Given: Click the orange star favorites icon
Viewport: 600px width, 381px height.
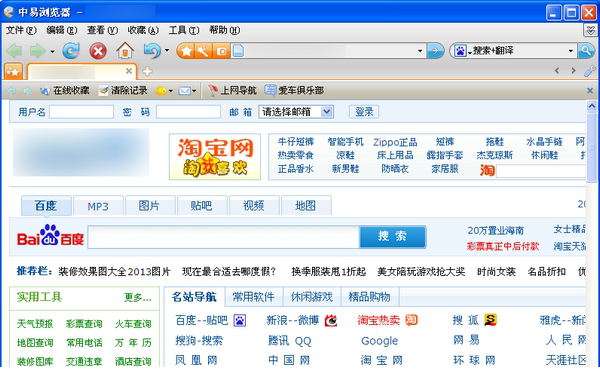Looking at the screenshot, I should click(186, 50).
